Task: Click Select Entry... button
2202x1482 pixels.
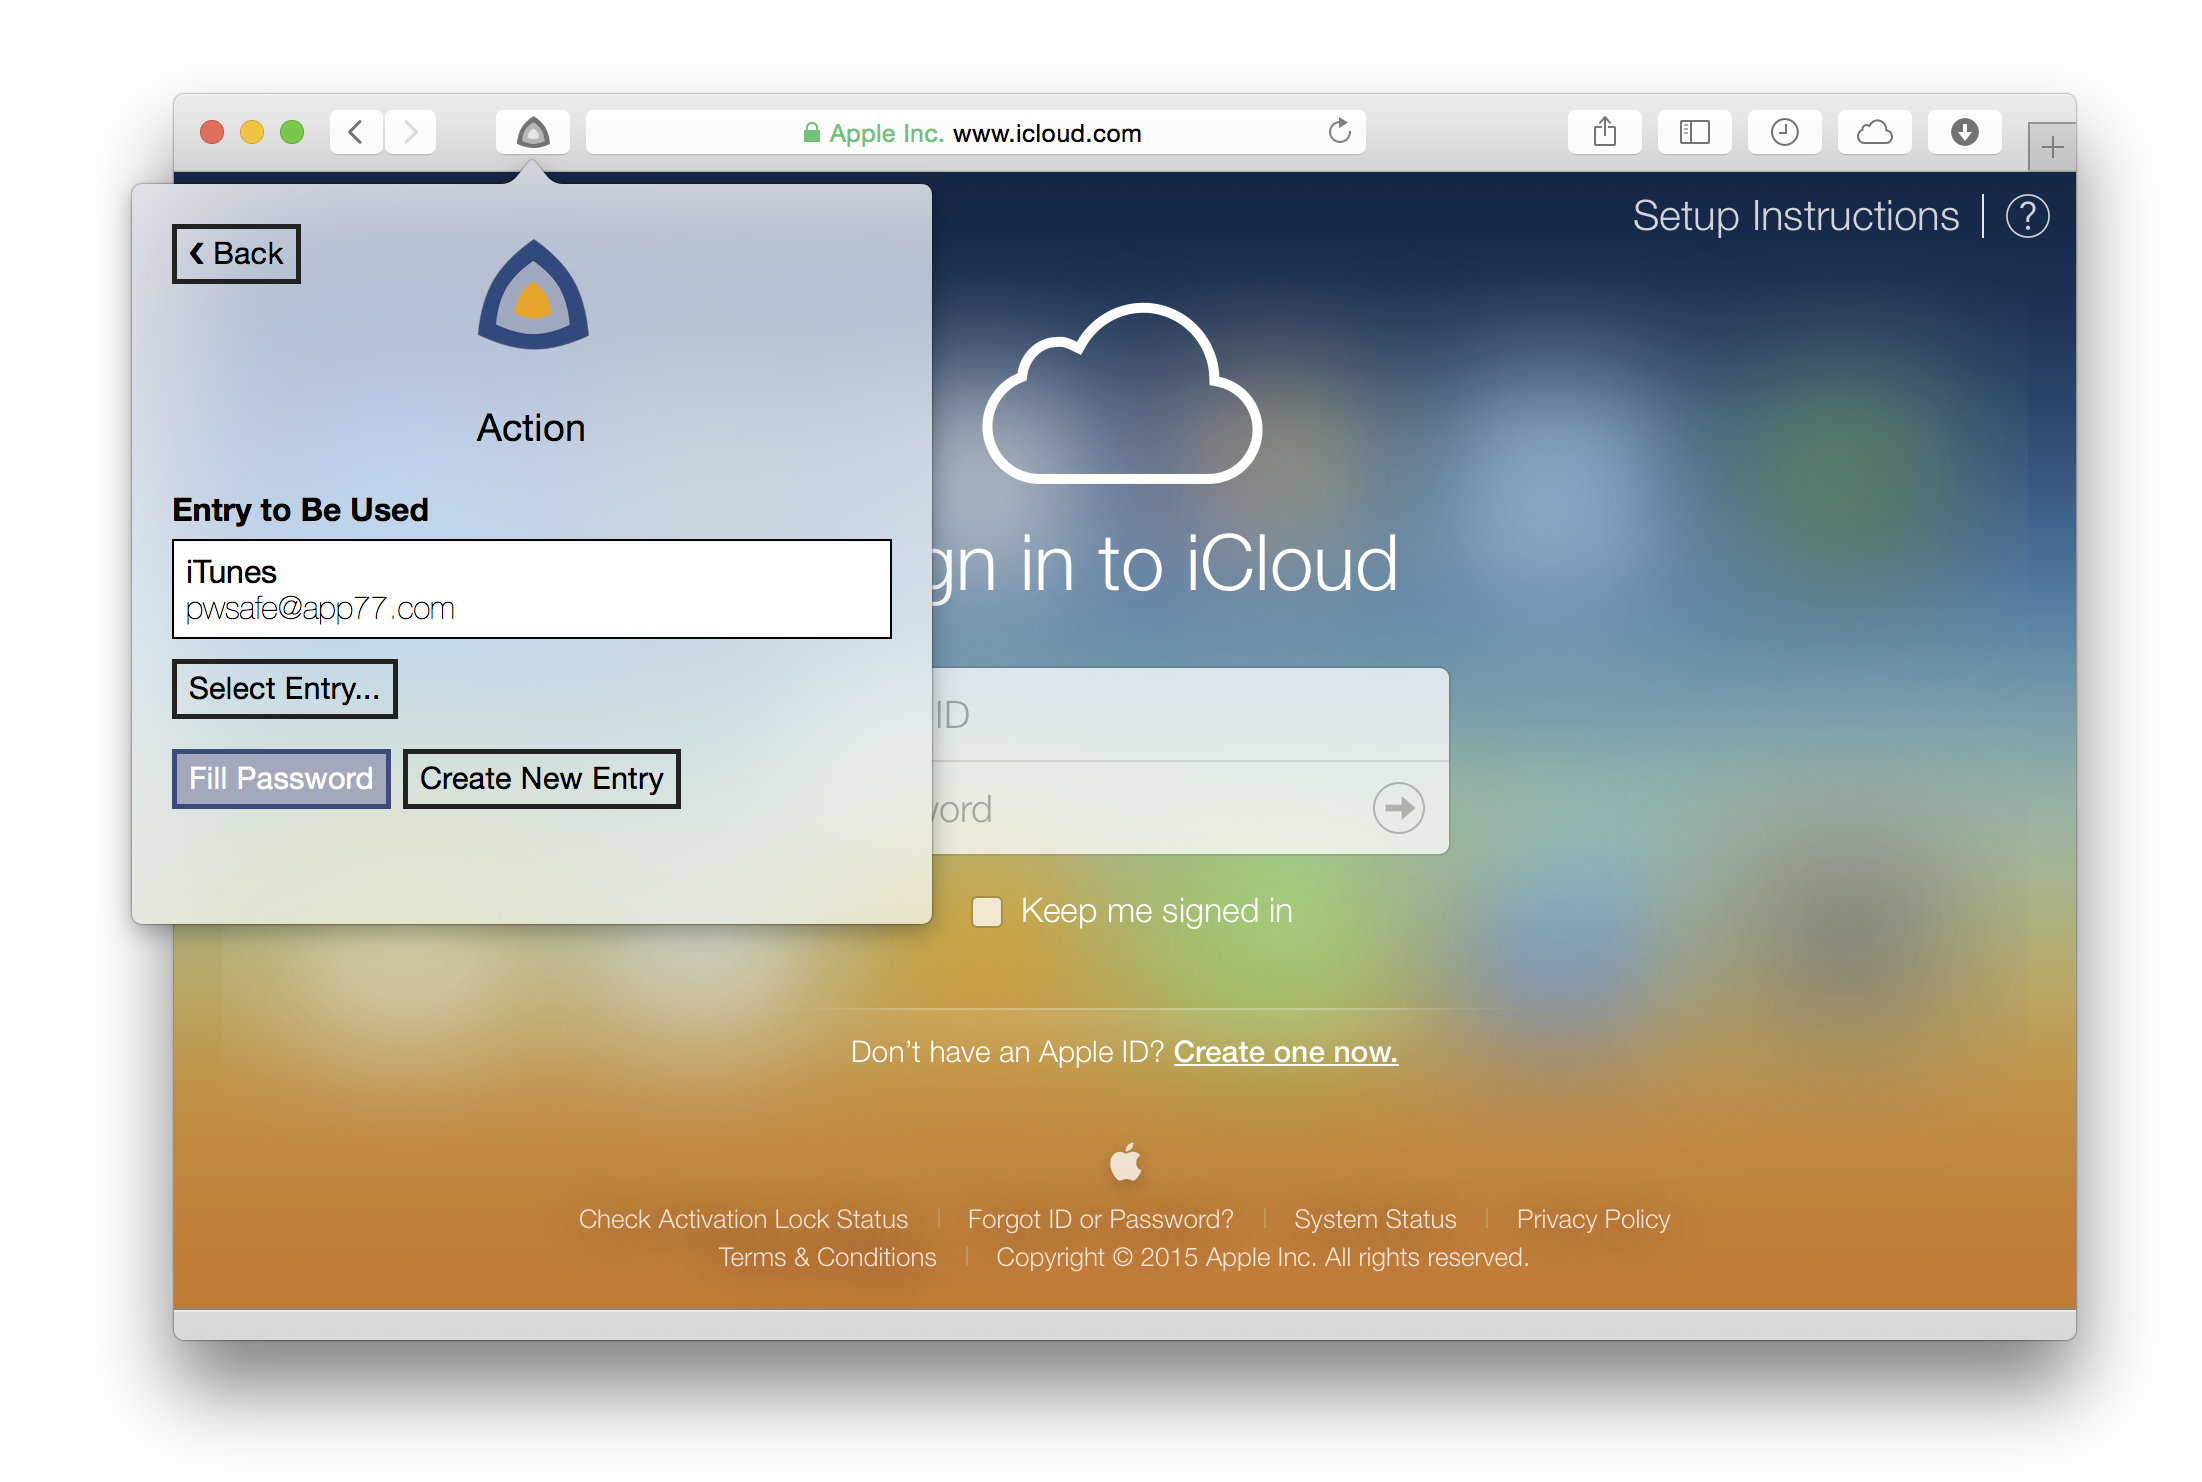Action: (x=285, y=689)
